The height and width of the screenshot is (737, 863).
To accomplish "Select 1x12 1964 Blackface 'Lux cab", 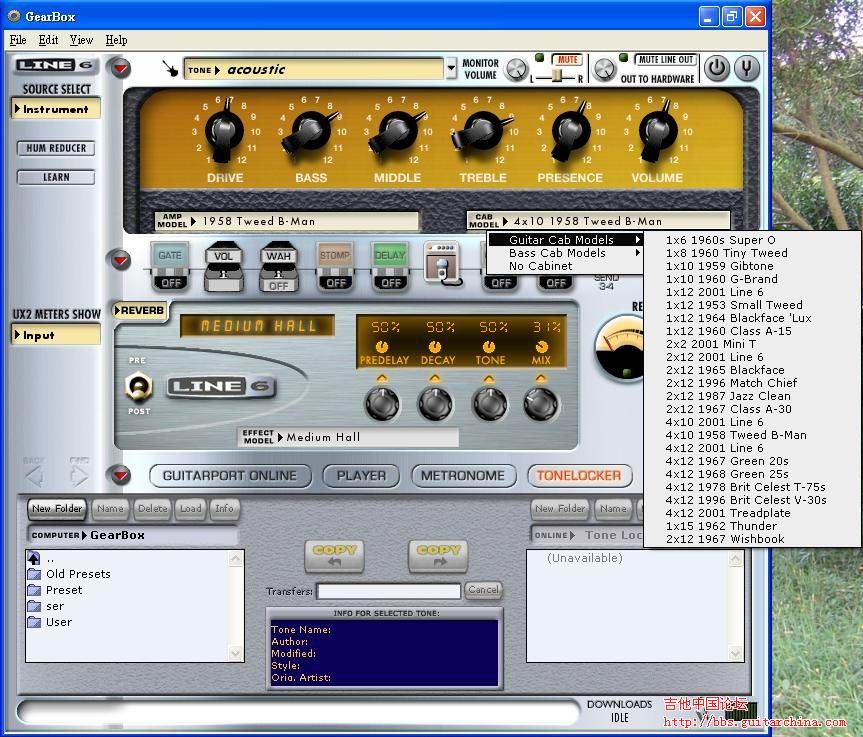I will [x=752, y=318].
